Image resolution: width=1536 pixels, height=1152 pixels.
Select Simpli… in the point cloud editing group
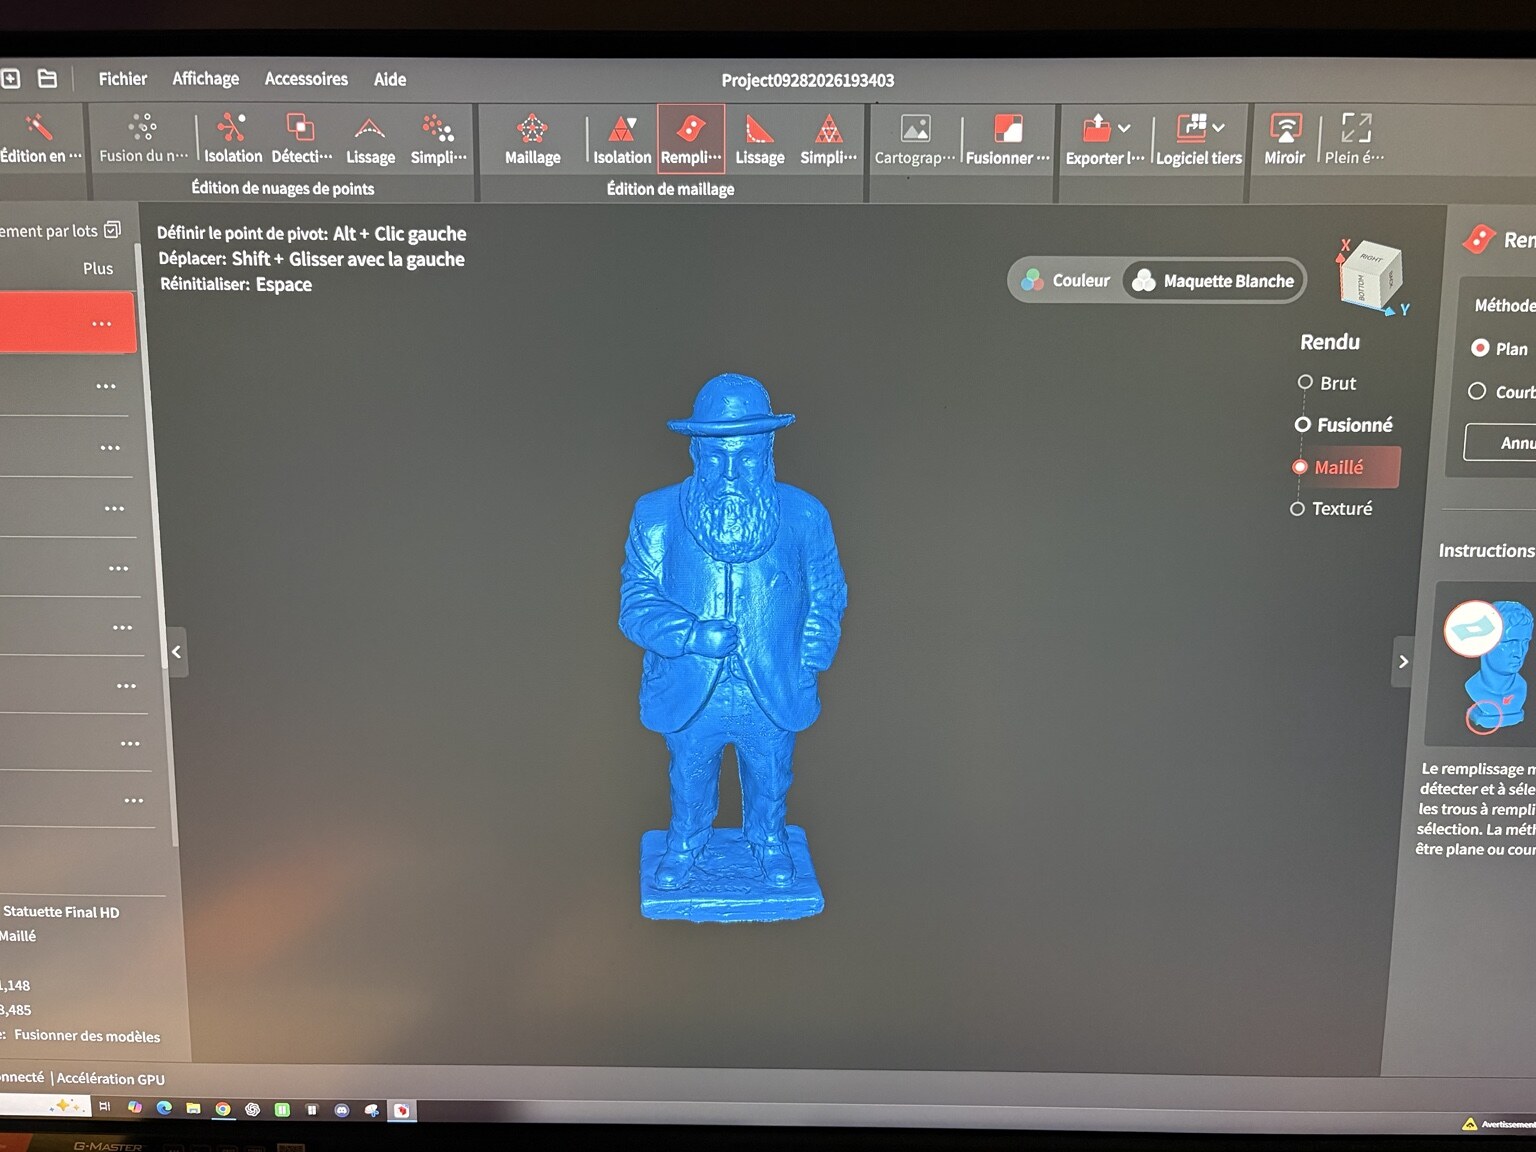point(438,138)
